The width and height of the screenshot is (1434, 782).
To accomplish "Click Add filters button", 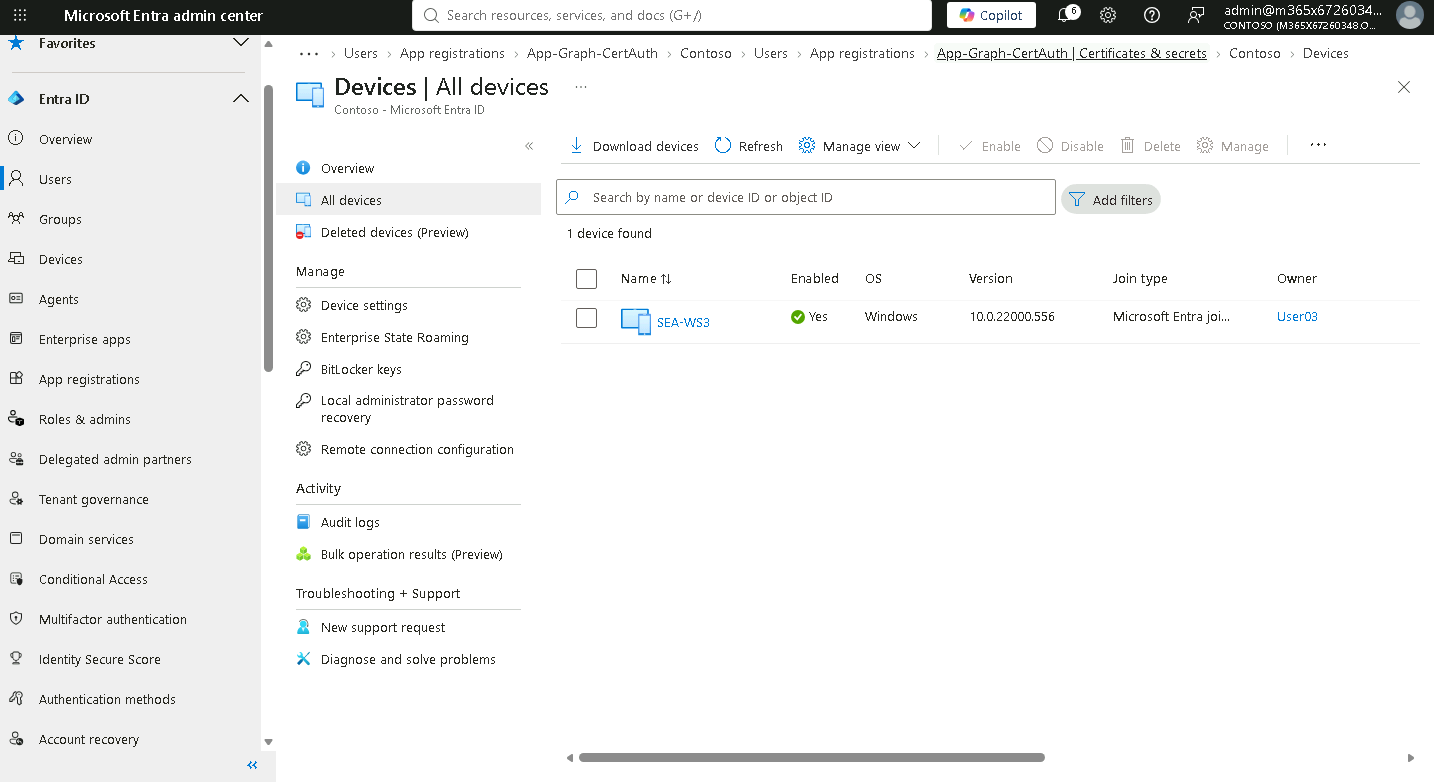I will pos(1111,200).
